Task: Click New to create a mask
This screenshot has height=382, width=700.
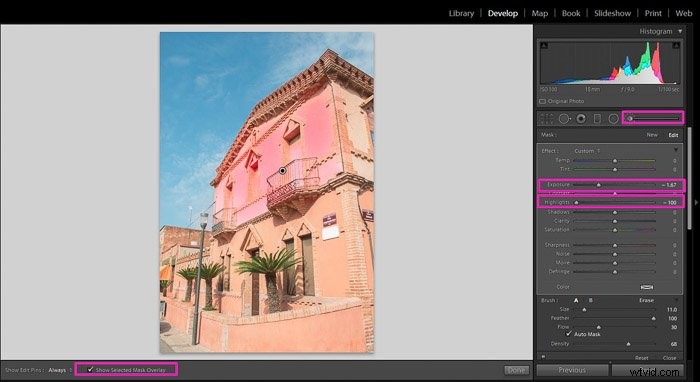Action: click(x=652, y=135)
